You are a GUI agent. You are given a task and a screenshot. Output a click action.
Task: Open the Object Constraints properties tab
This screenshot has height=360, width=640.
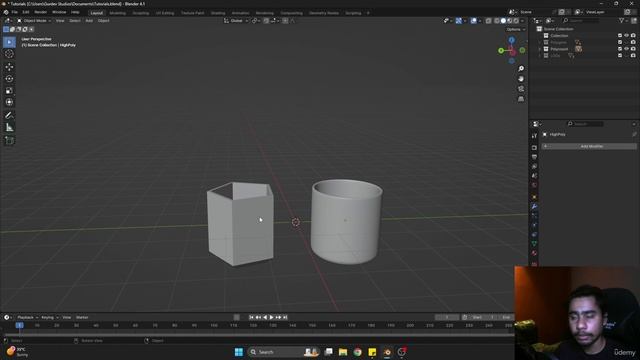coord(534,235)
